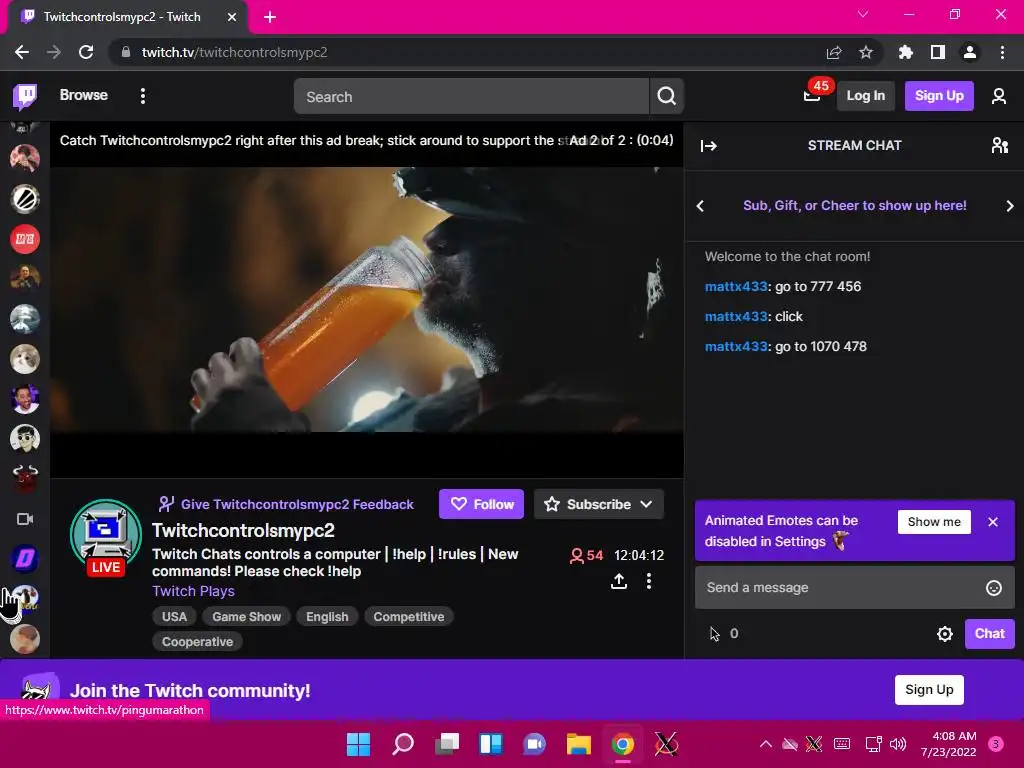Bookmark this page with star icon
The image size is (1024, 768).
tap(865, 52)
